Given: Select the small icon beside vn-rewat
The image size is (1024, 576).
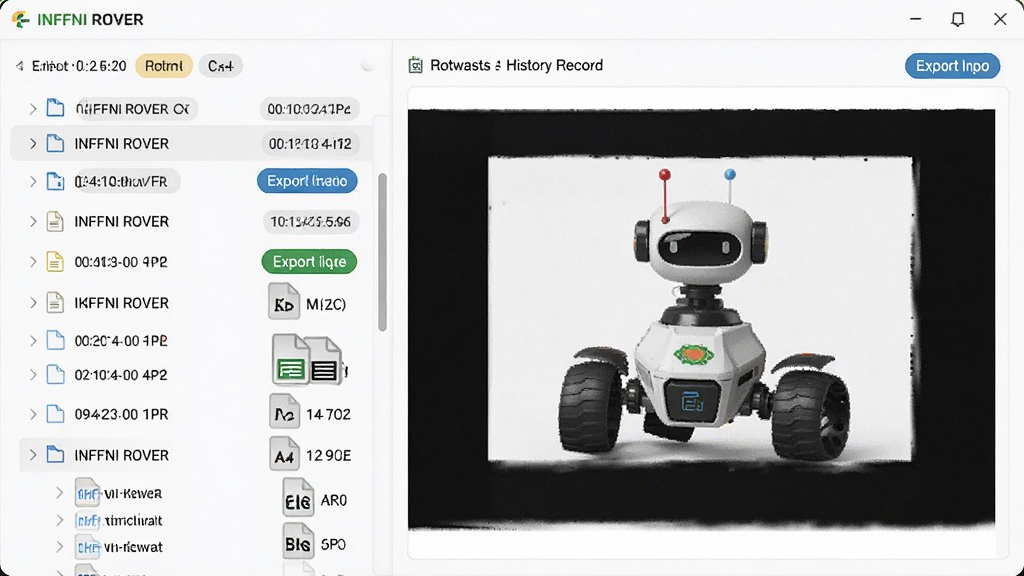Looking at the screenshot, I should [x=88, y=547].
